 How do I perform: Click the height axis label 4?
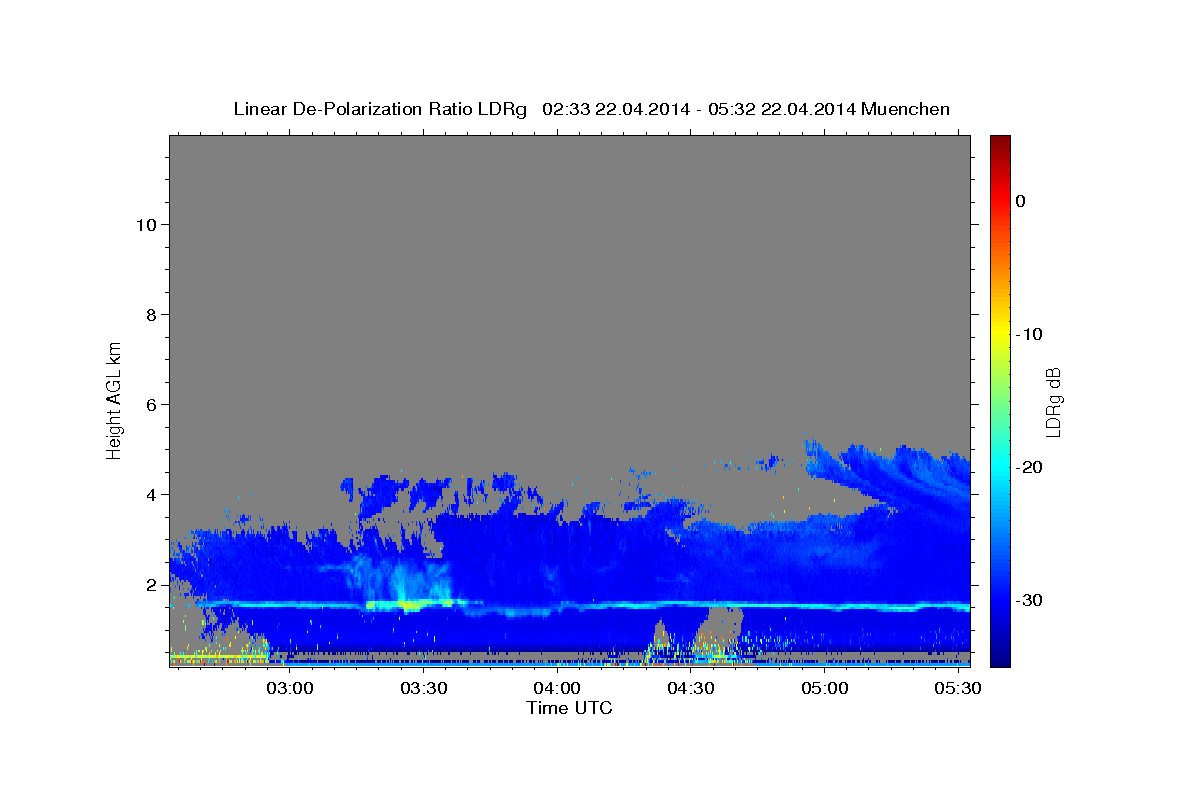(x=150, y=494)
